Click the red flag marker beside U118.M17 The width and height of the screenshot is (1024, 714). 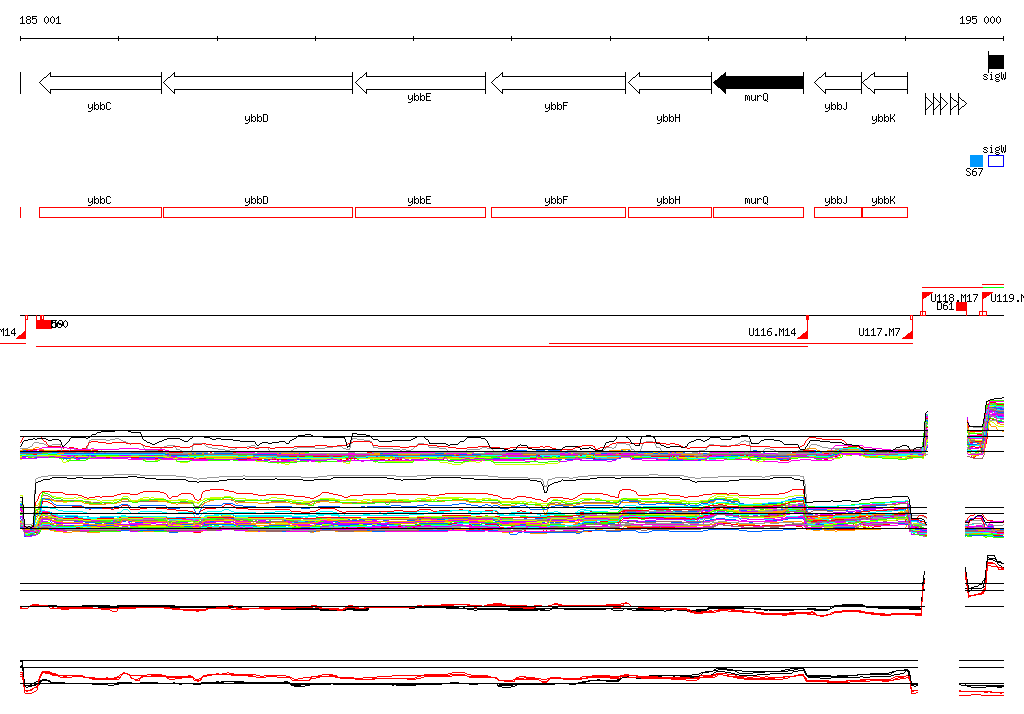(925, 297)
